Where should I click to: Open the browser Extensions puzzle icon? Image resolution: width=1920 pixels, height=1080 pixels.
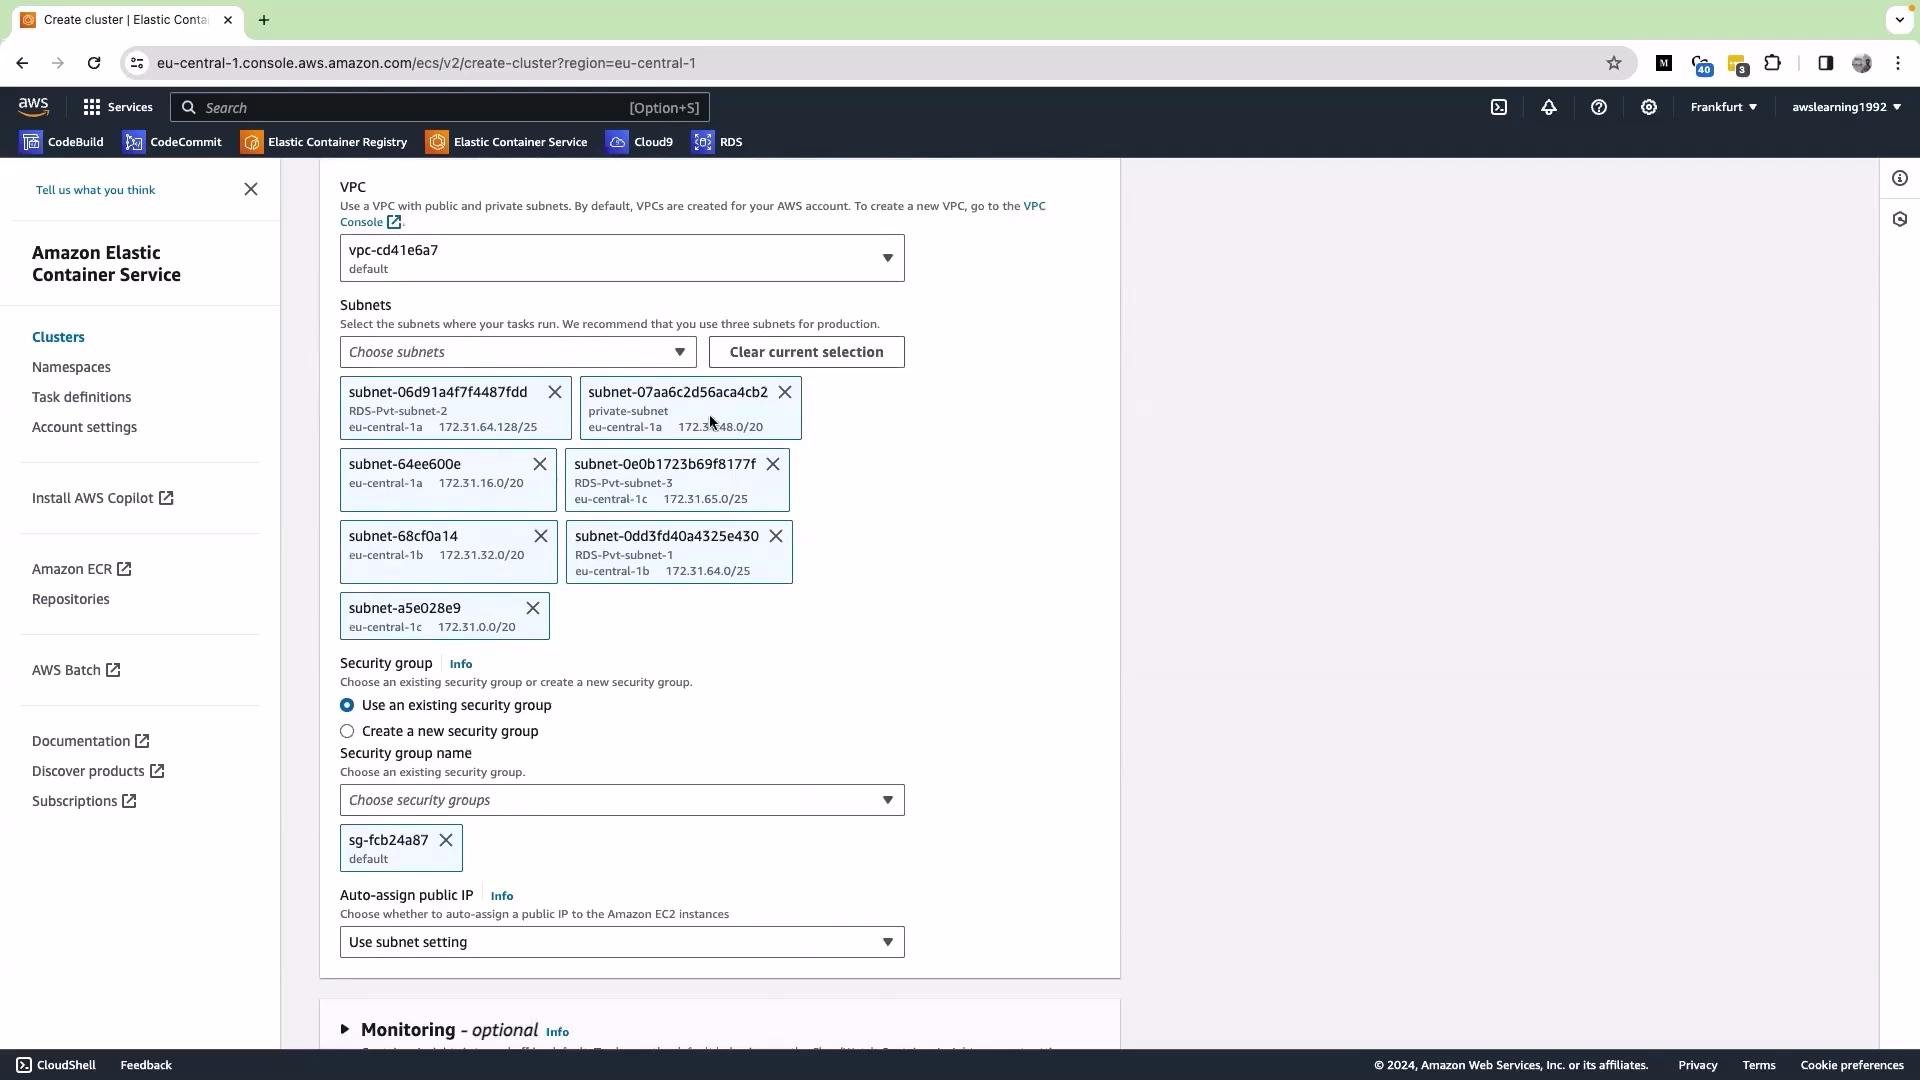coord(1773,63)
